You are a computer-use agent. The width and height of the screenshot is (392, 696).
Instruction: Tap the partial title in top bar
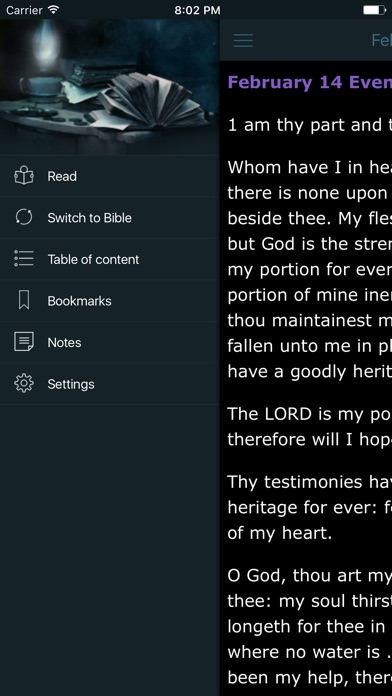click(381, 40)
